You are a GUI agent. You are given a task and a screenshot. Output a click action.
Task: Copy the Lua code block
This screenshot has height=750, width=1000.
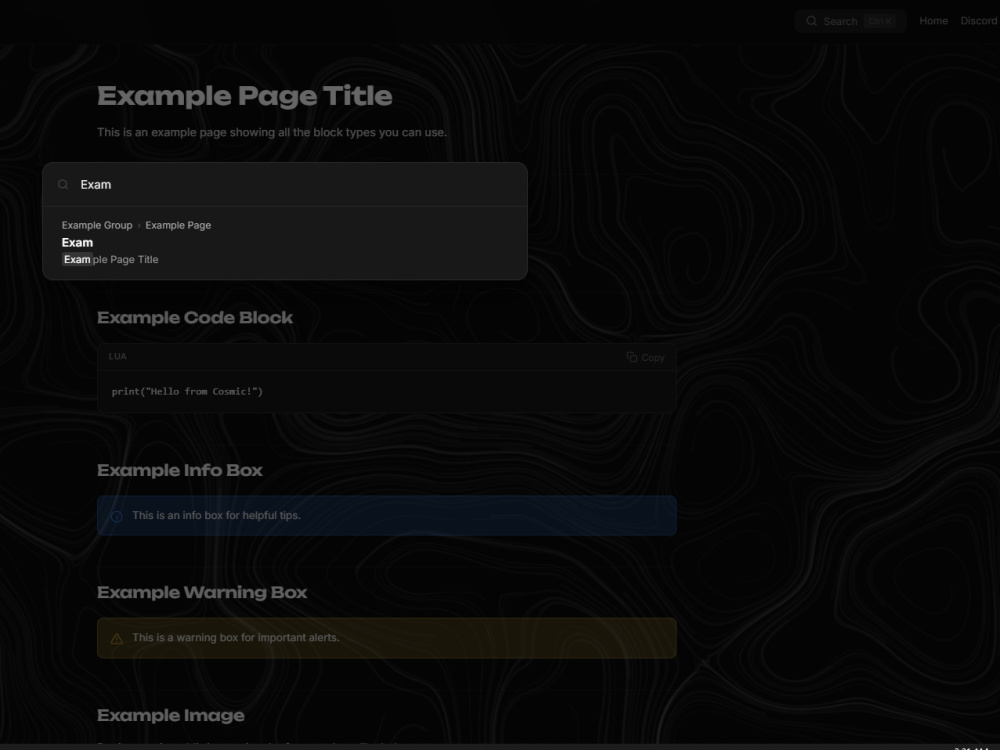(645, 358)
